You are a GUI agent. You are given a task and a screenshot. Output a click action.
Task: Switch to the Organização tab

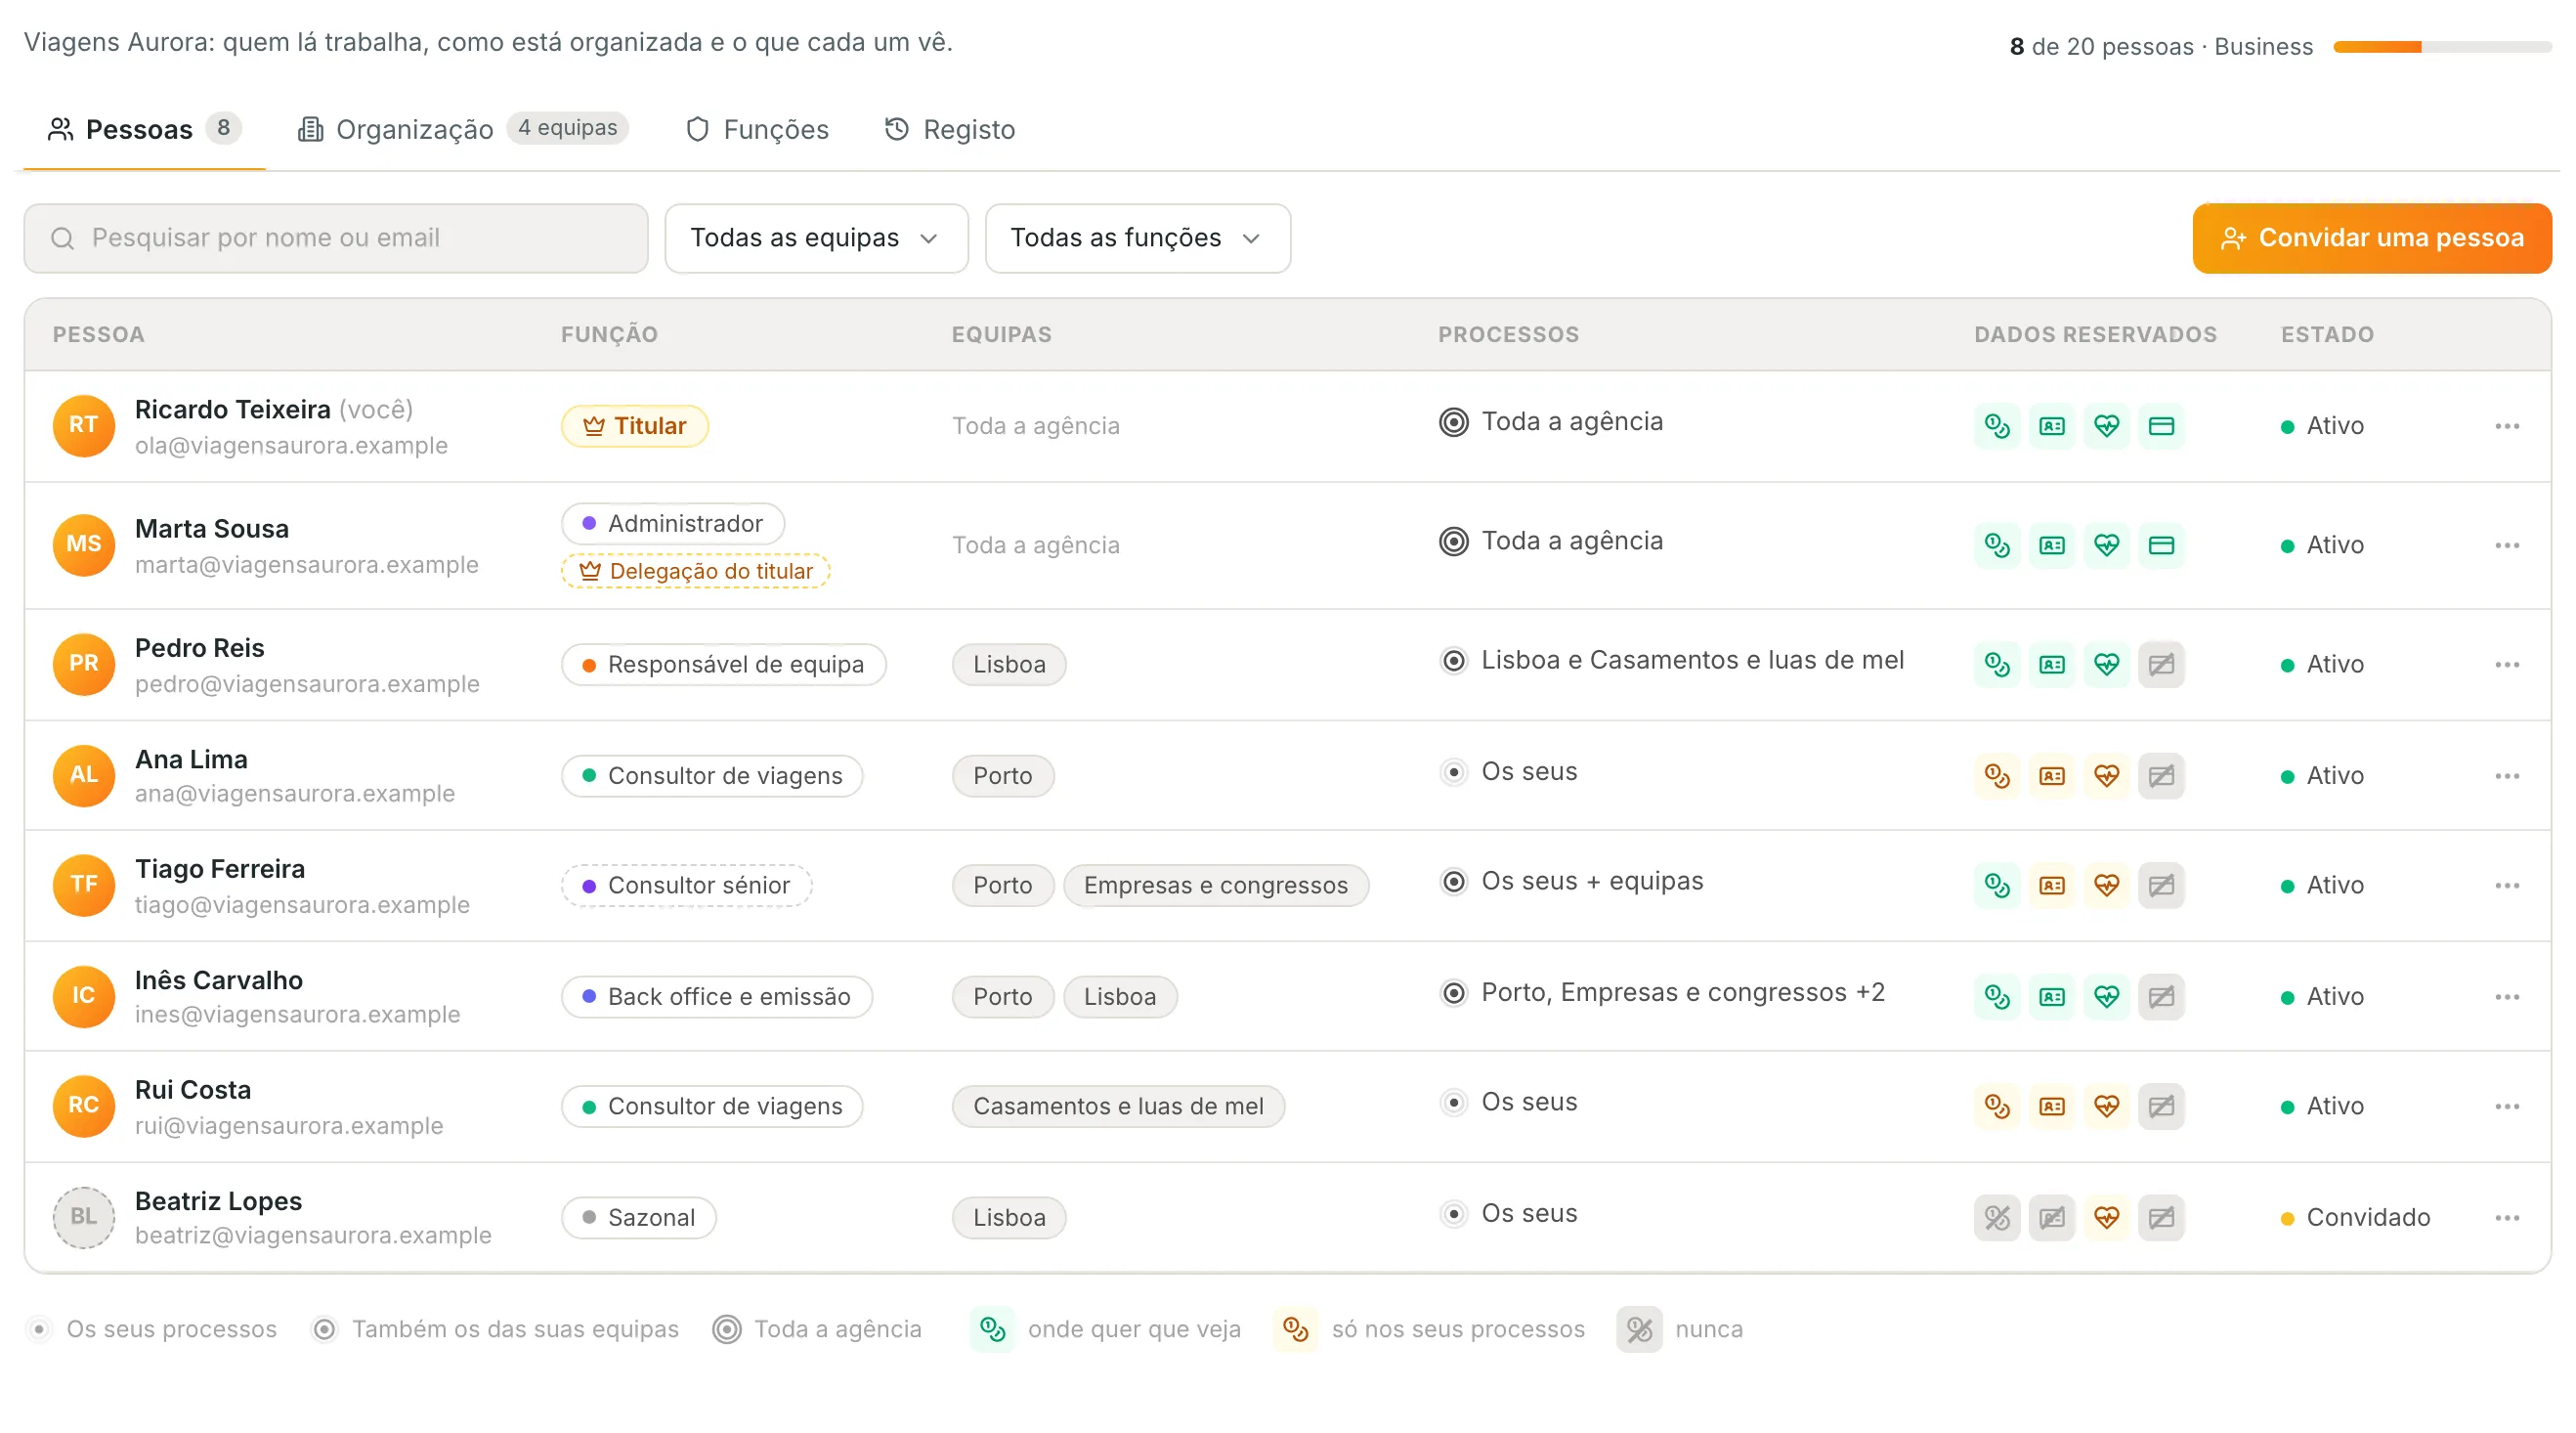click(x=463, y=129)
